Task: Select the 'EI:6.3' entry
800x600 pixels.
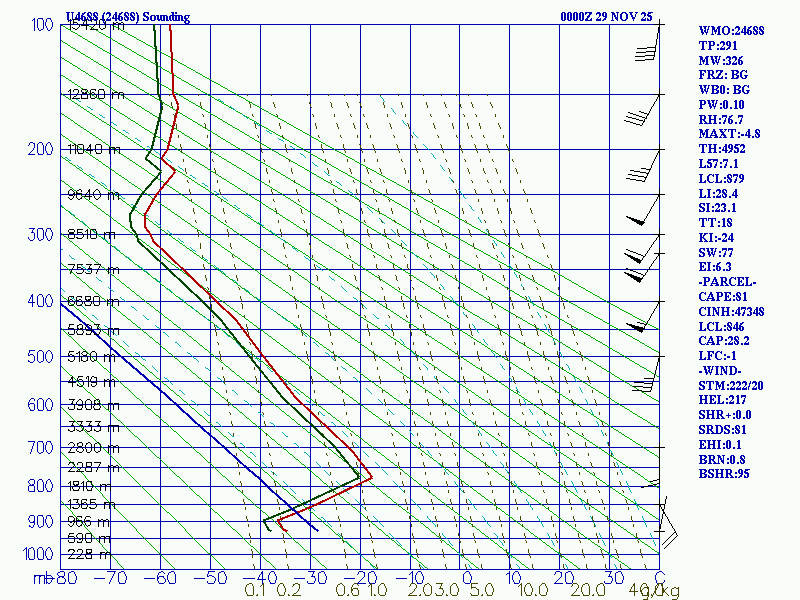Action: (x=715, y=267)
